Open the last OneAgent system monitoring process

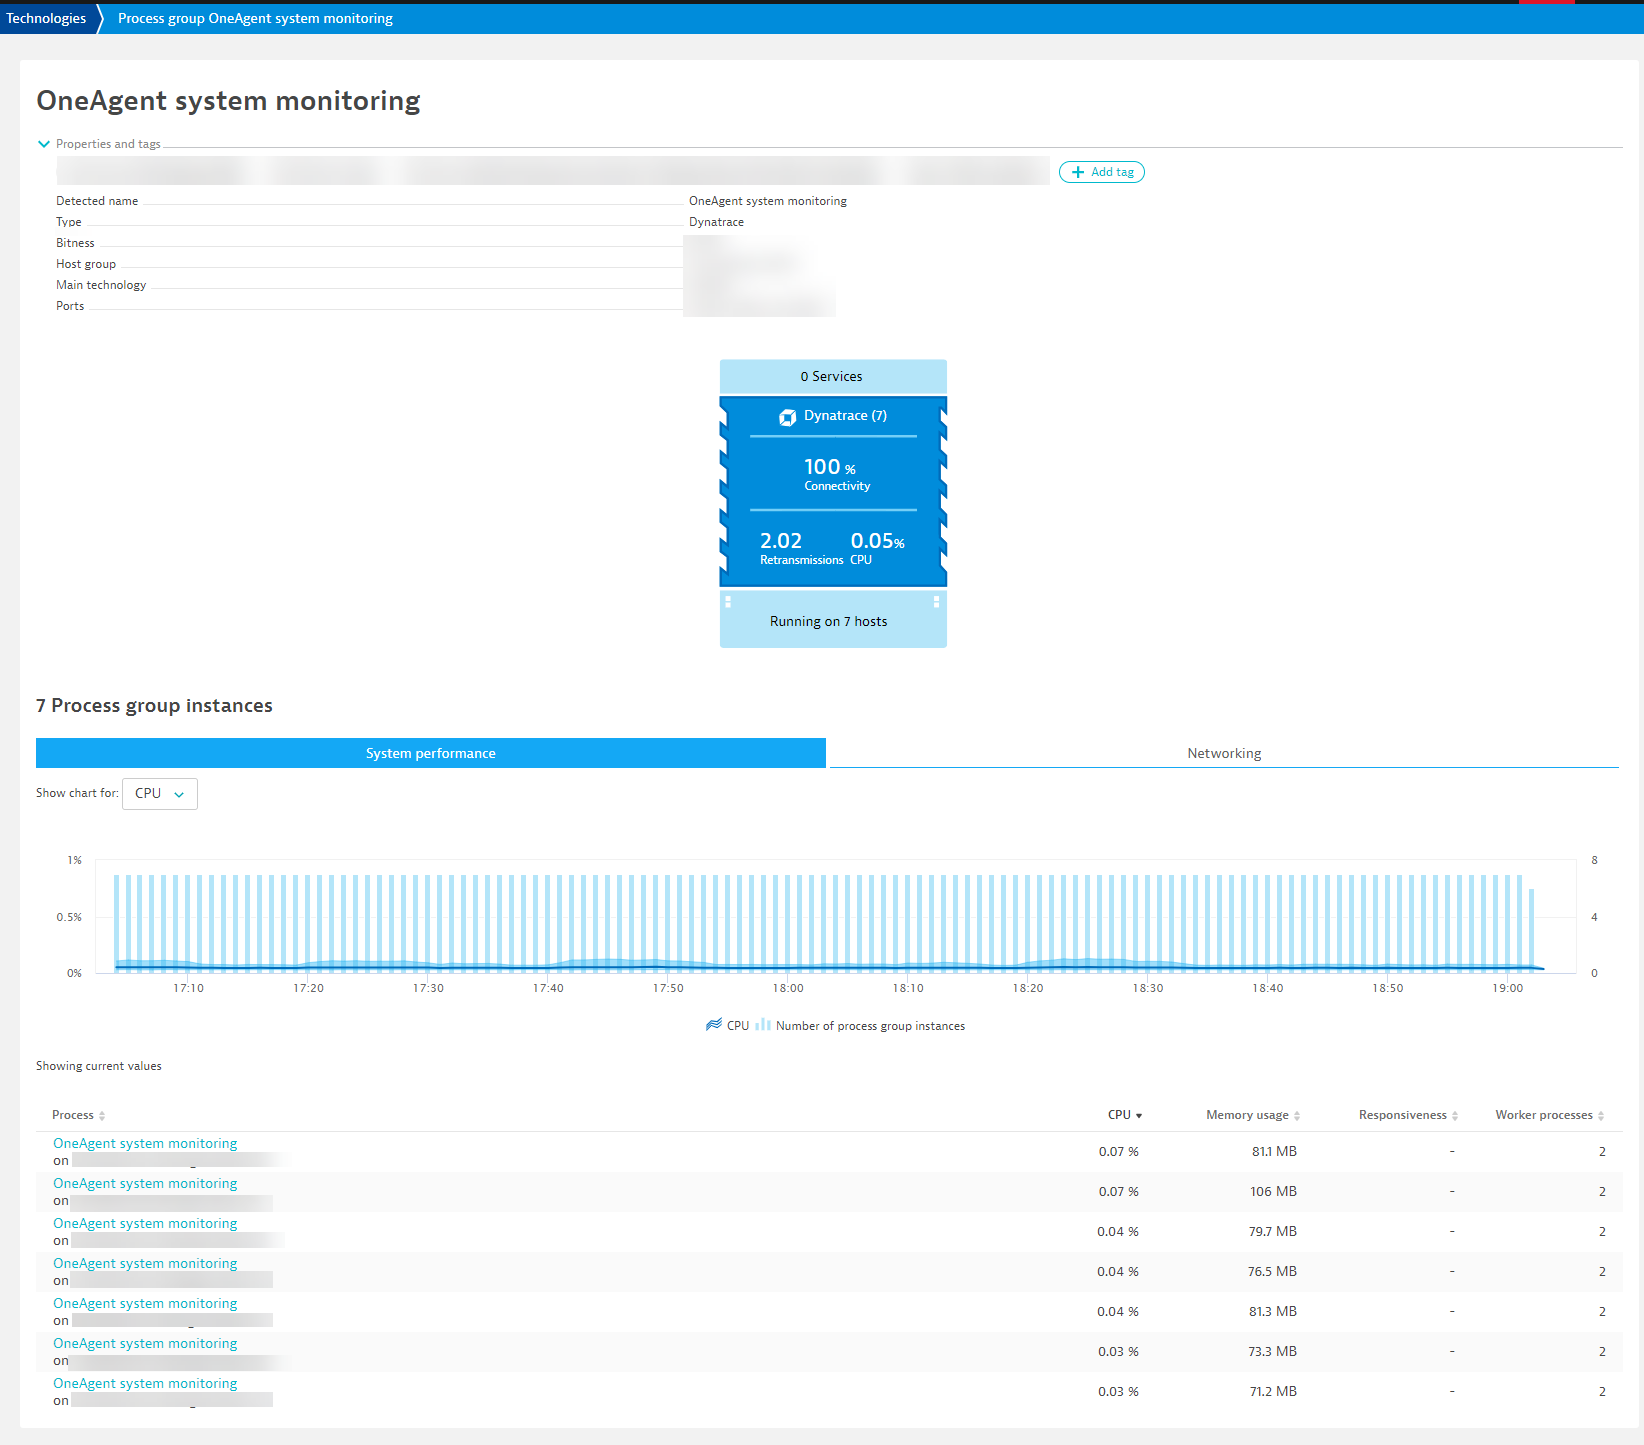pos(145,1383)
